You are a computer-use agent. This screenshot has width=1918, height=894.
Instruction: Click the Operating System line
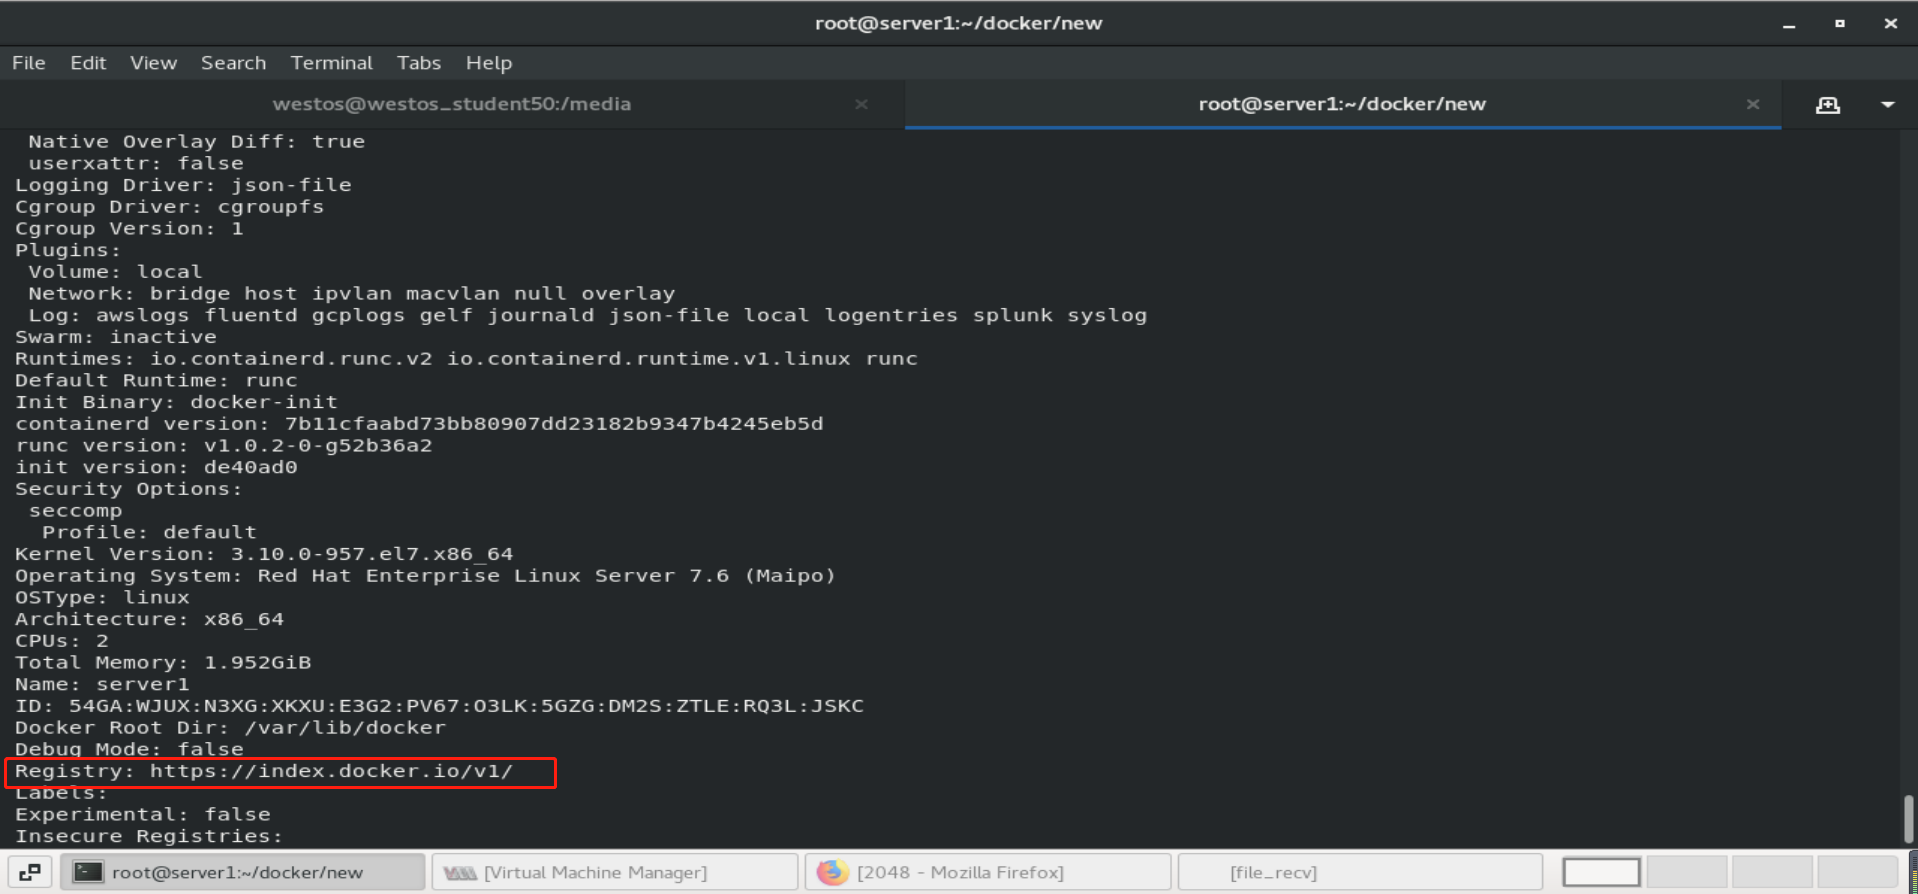pos(425,576)
